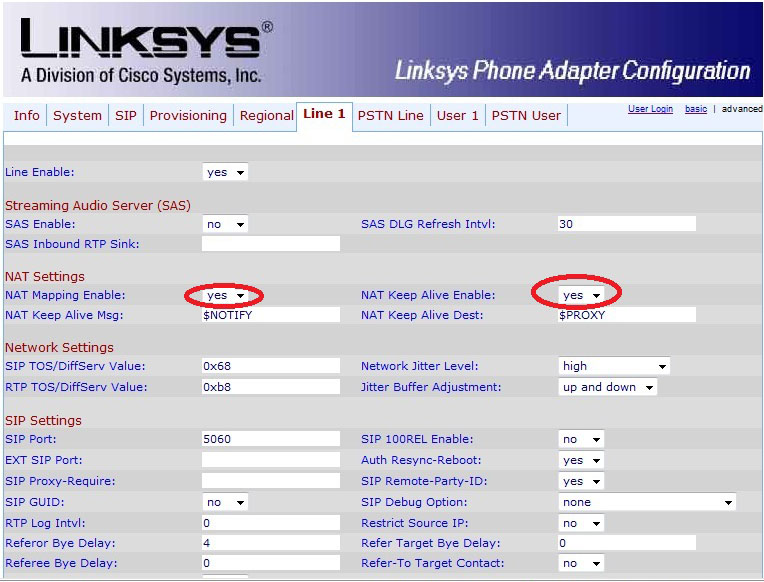Open Restrict Source IP dropdown
Viewport: 764px width, 582px height.
tap(581, 523)
